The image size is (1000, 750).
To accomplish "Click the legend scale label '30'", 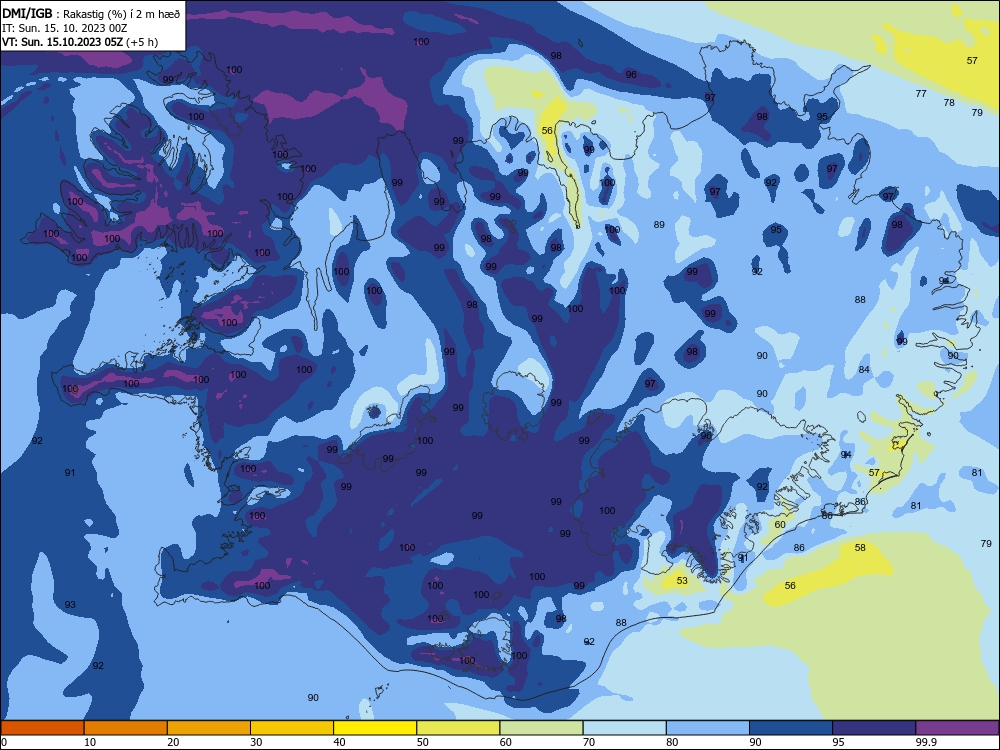I will coord(256,742).
